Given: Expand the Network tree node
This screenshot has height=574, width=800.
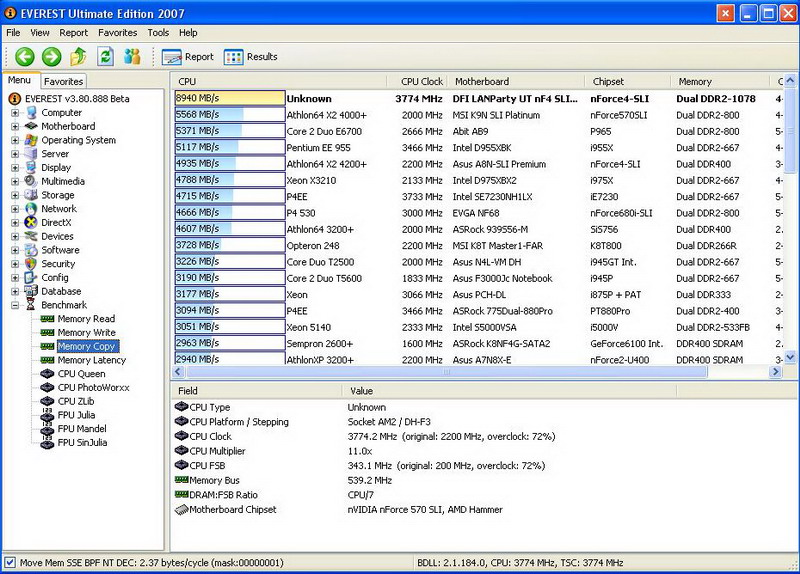Looking at the screenshot, I should pyautogui.click(x=15, y=209).
